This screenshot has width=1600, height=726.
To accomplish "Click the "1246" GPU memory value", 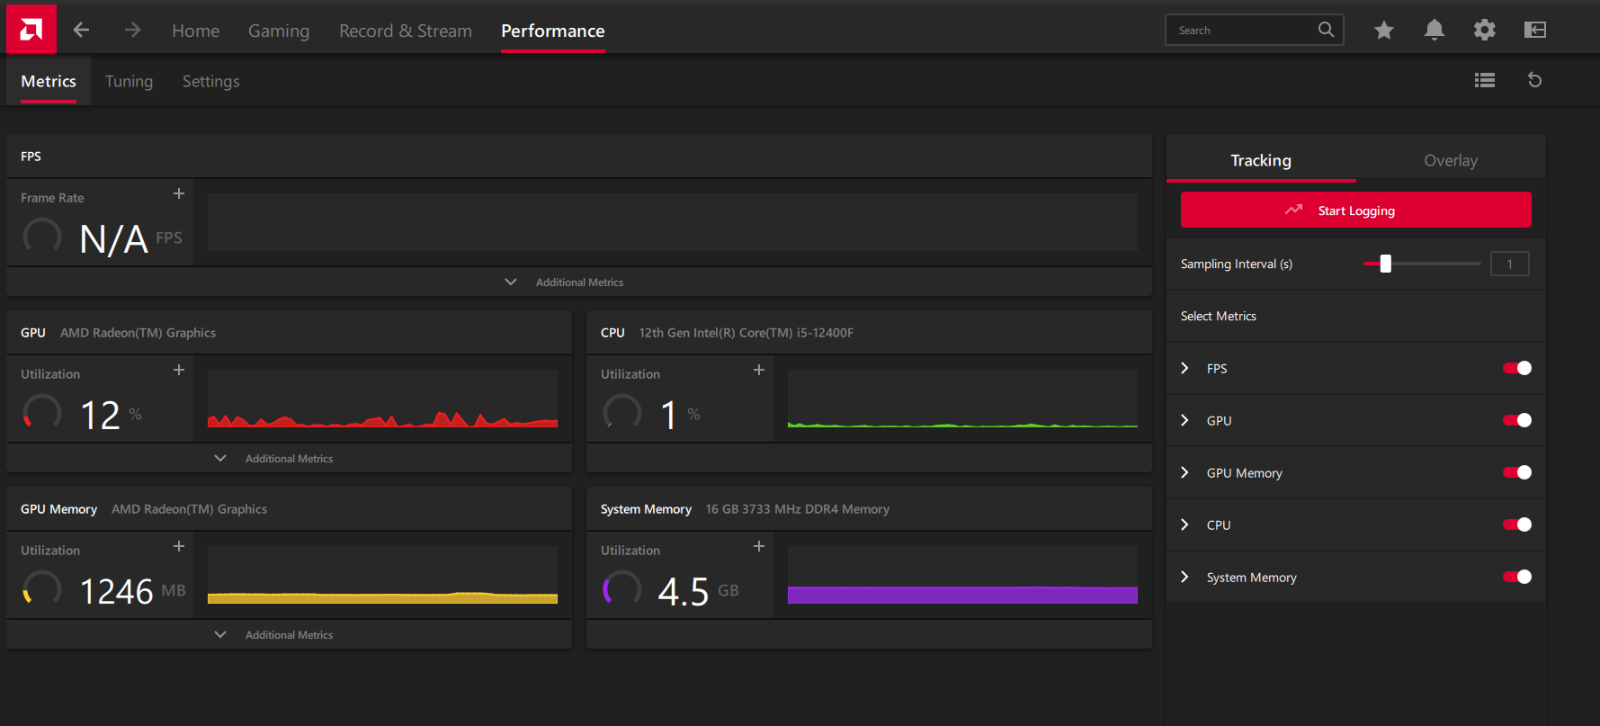I will coord(117,591).
